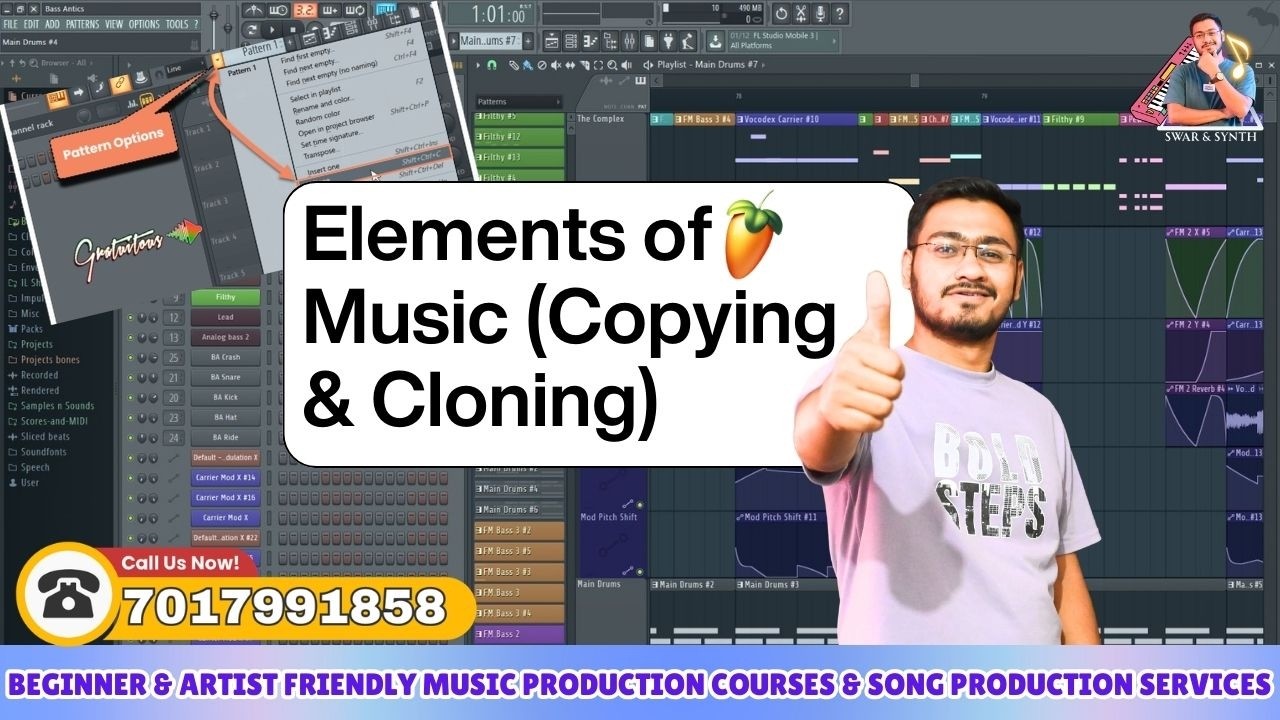Open the TOOLS menu

click(x=177, y=24)
